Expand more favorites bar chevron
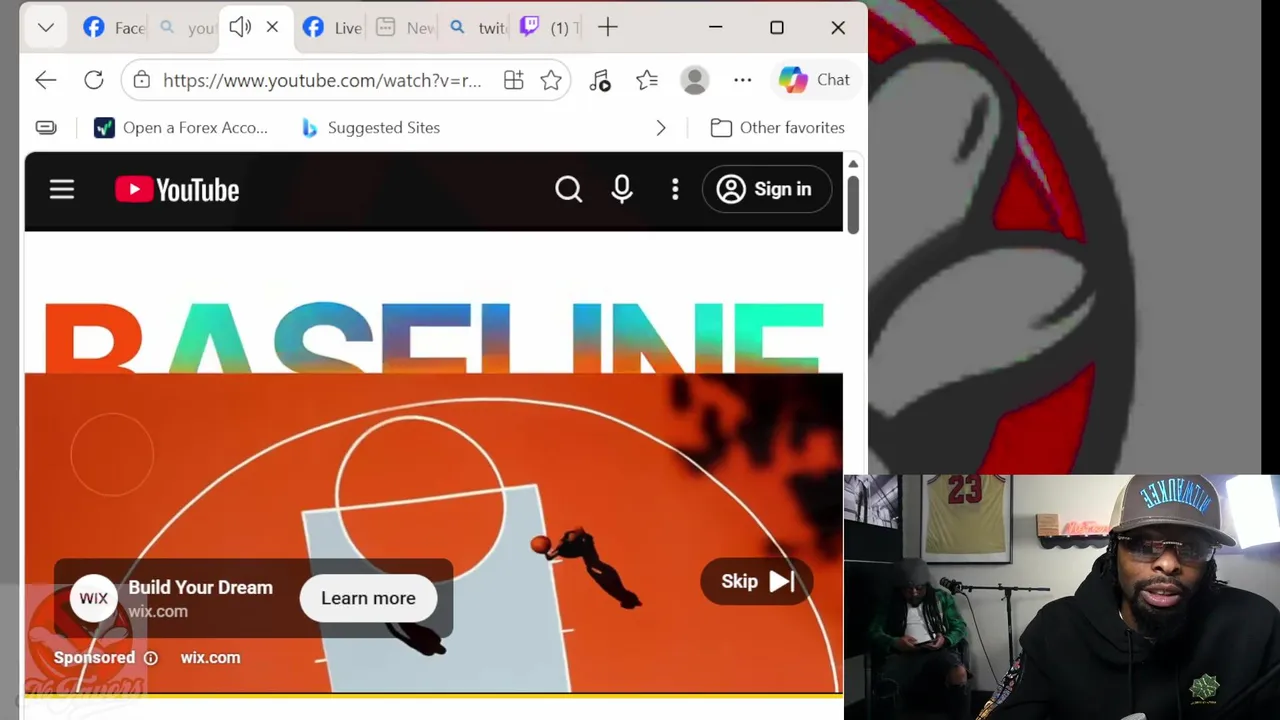Viewport: 1280px width, 720px height. 661,128
